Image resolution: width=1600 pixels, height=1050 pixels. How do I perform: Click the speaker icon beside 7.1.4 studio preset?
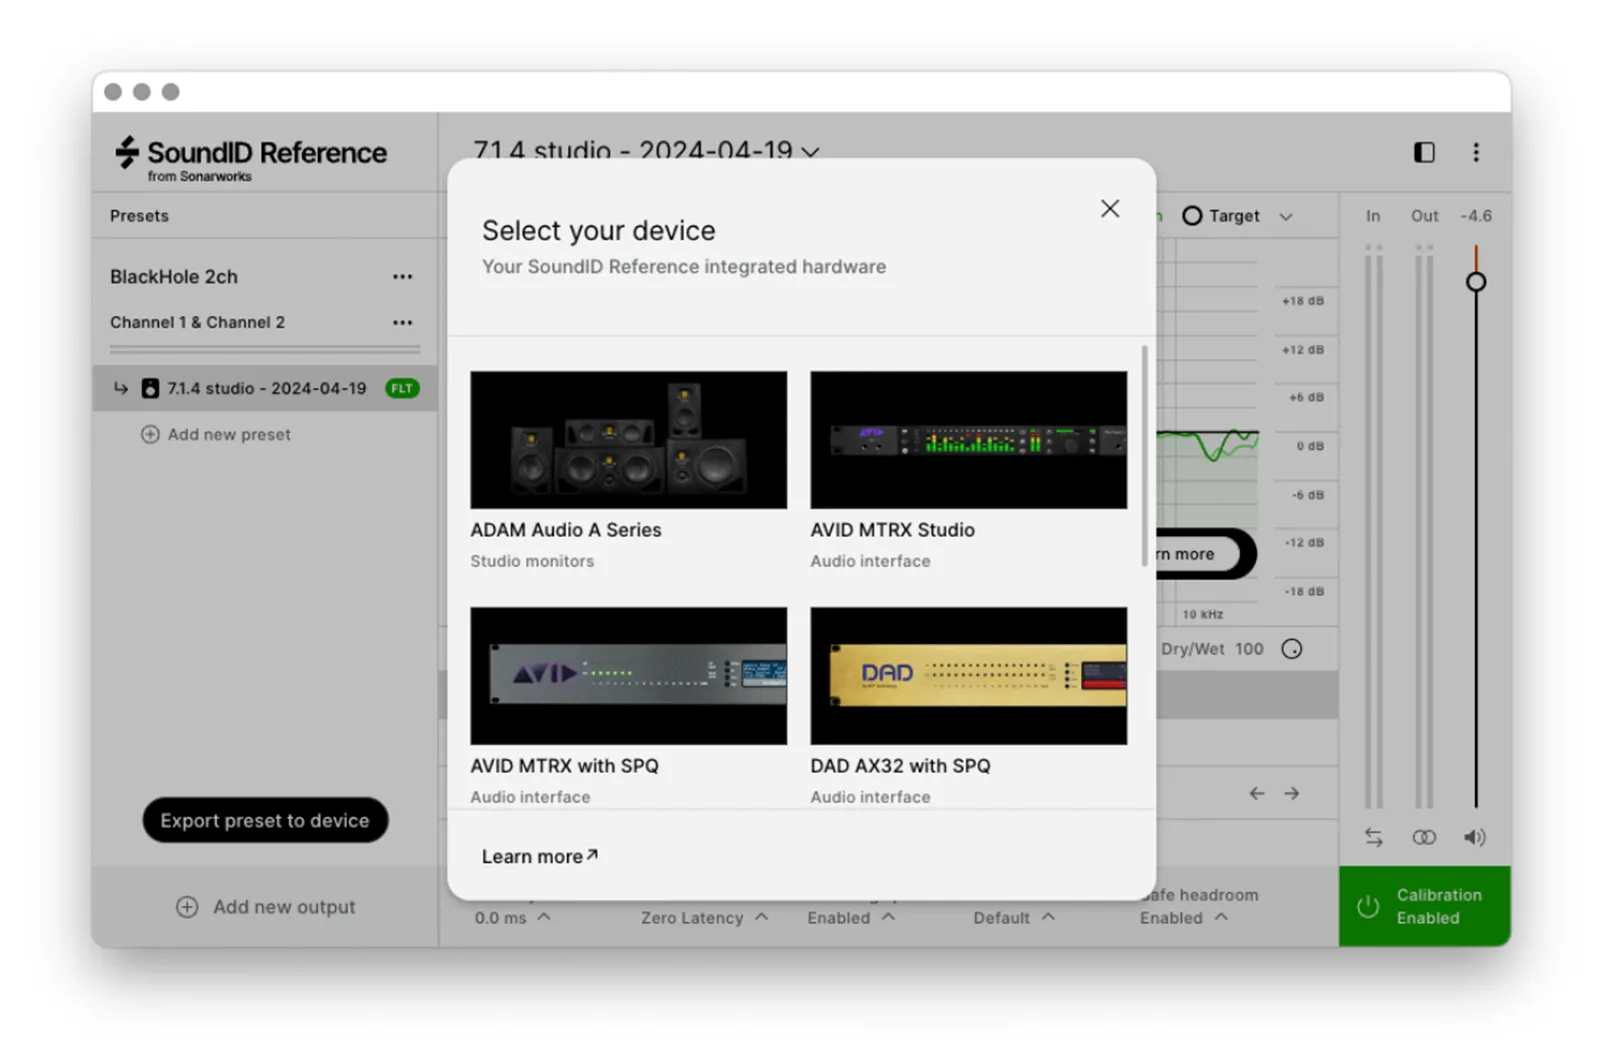[x=150, y=388]
